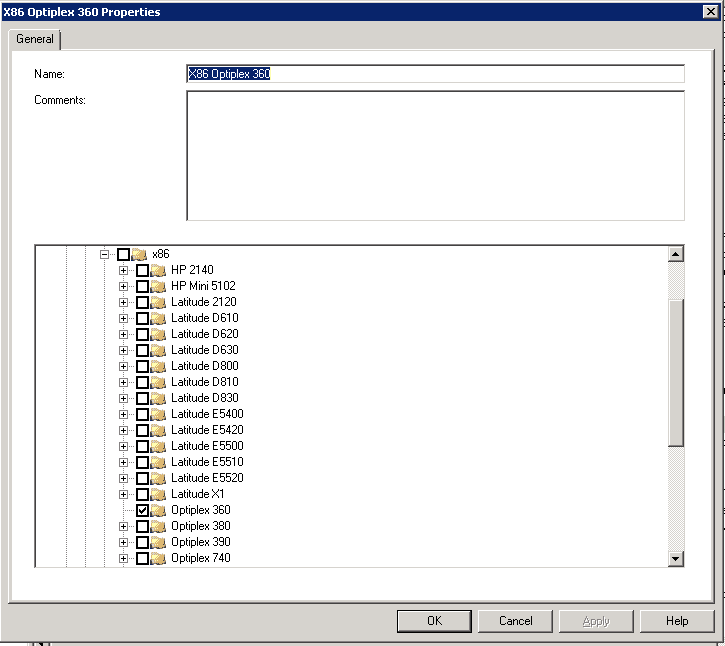Click the Latitude D630 folder icon
Image resolution: width=725 pixels, height=646 pixels.
158,350
